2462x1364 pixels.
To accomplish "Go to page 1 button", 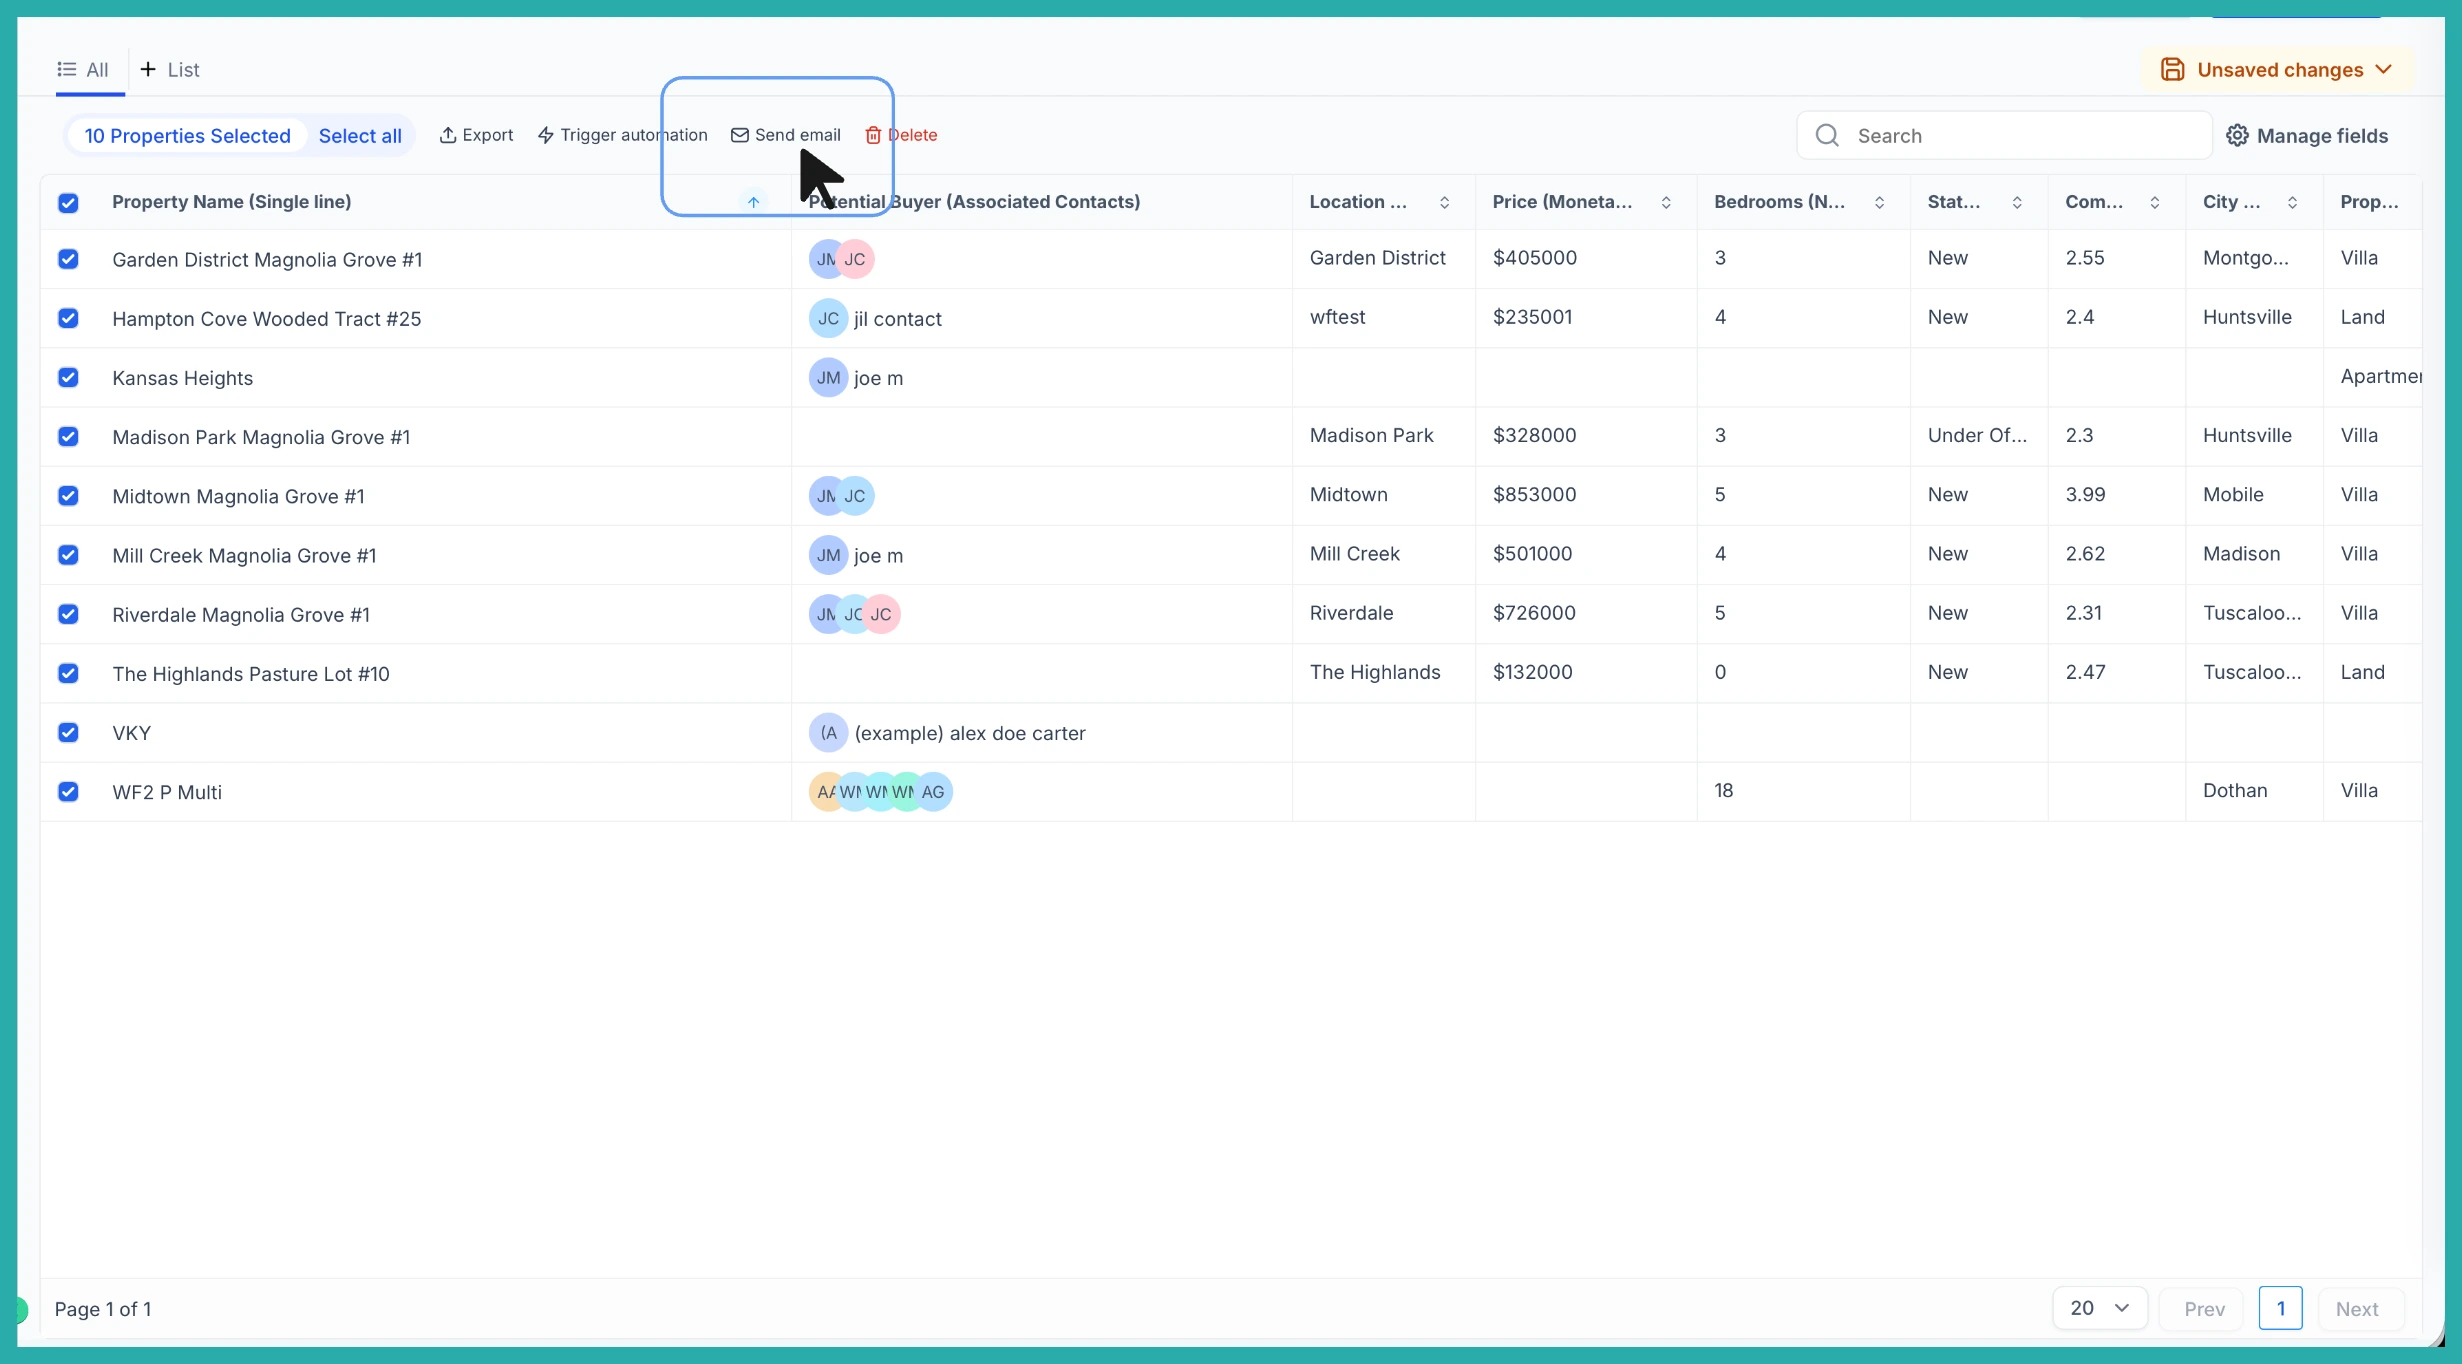I will pyautogui.click(x=2280, y=1308).
